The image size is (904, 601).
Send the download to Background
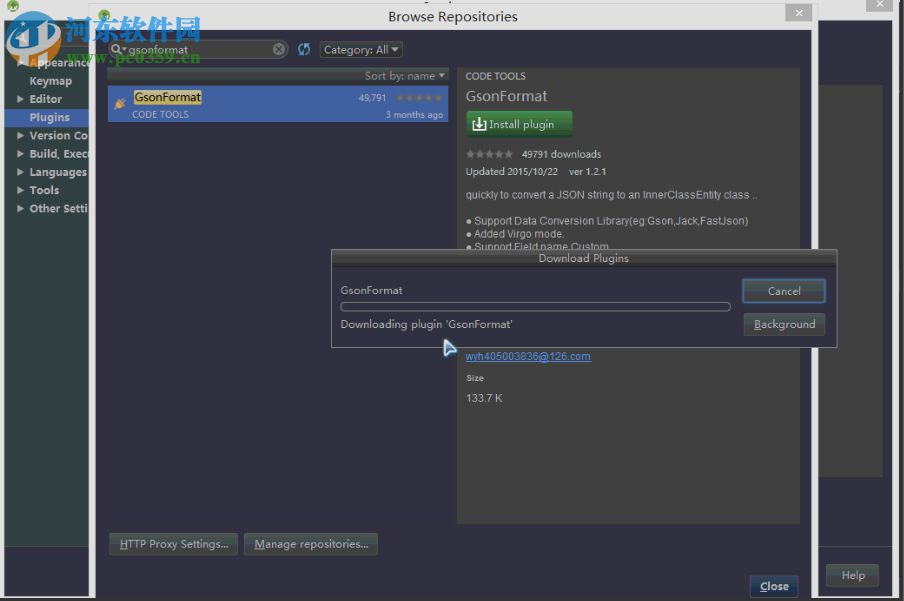[x=784, y=324]
